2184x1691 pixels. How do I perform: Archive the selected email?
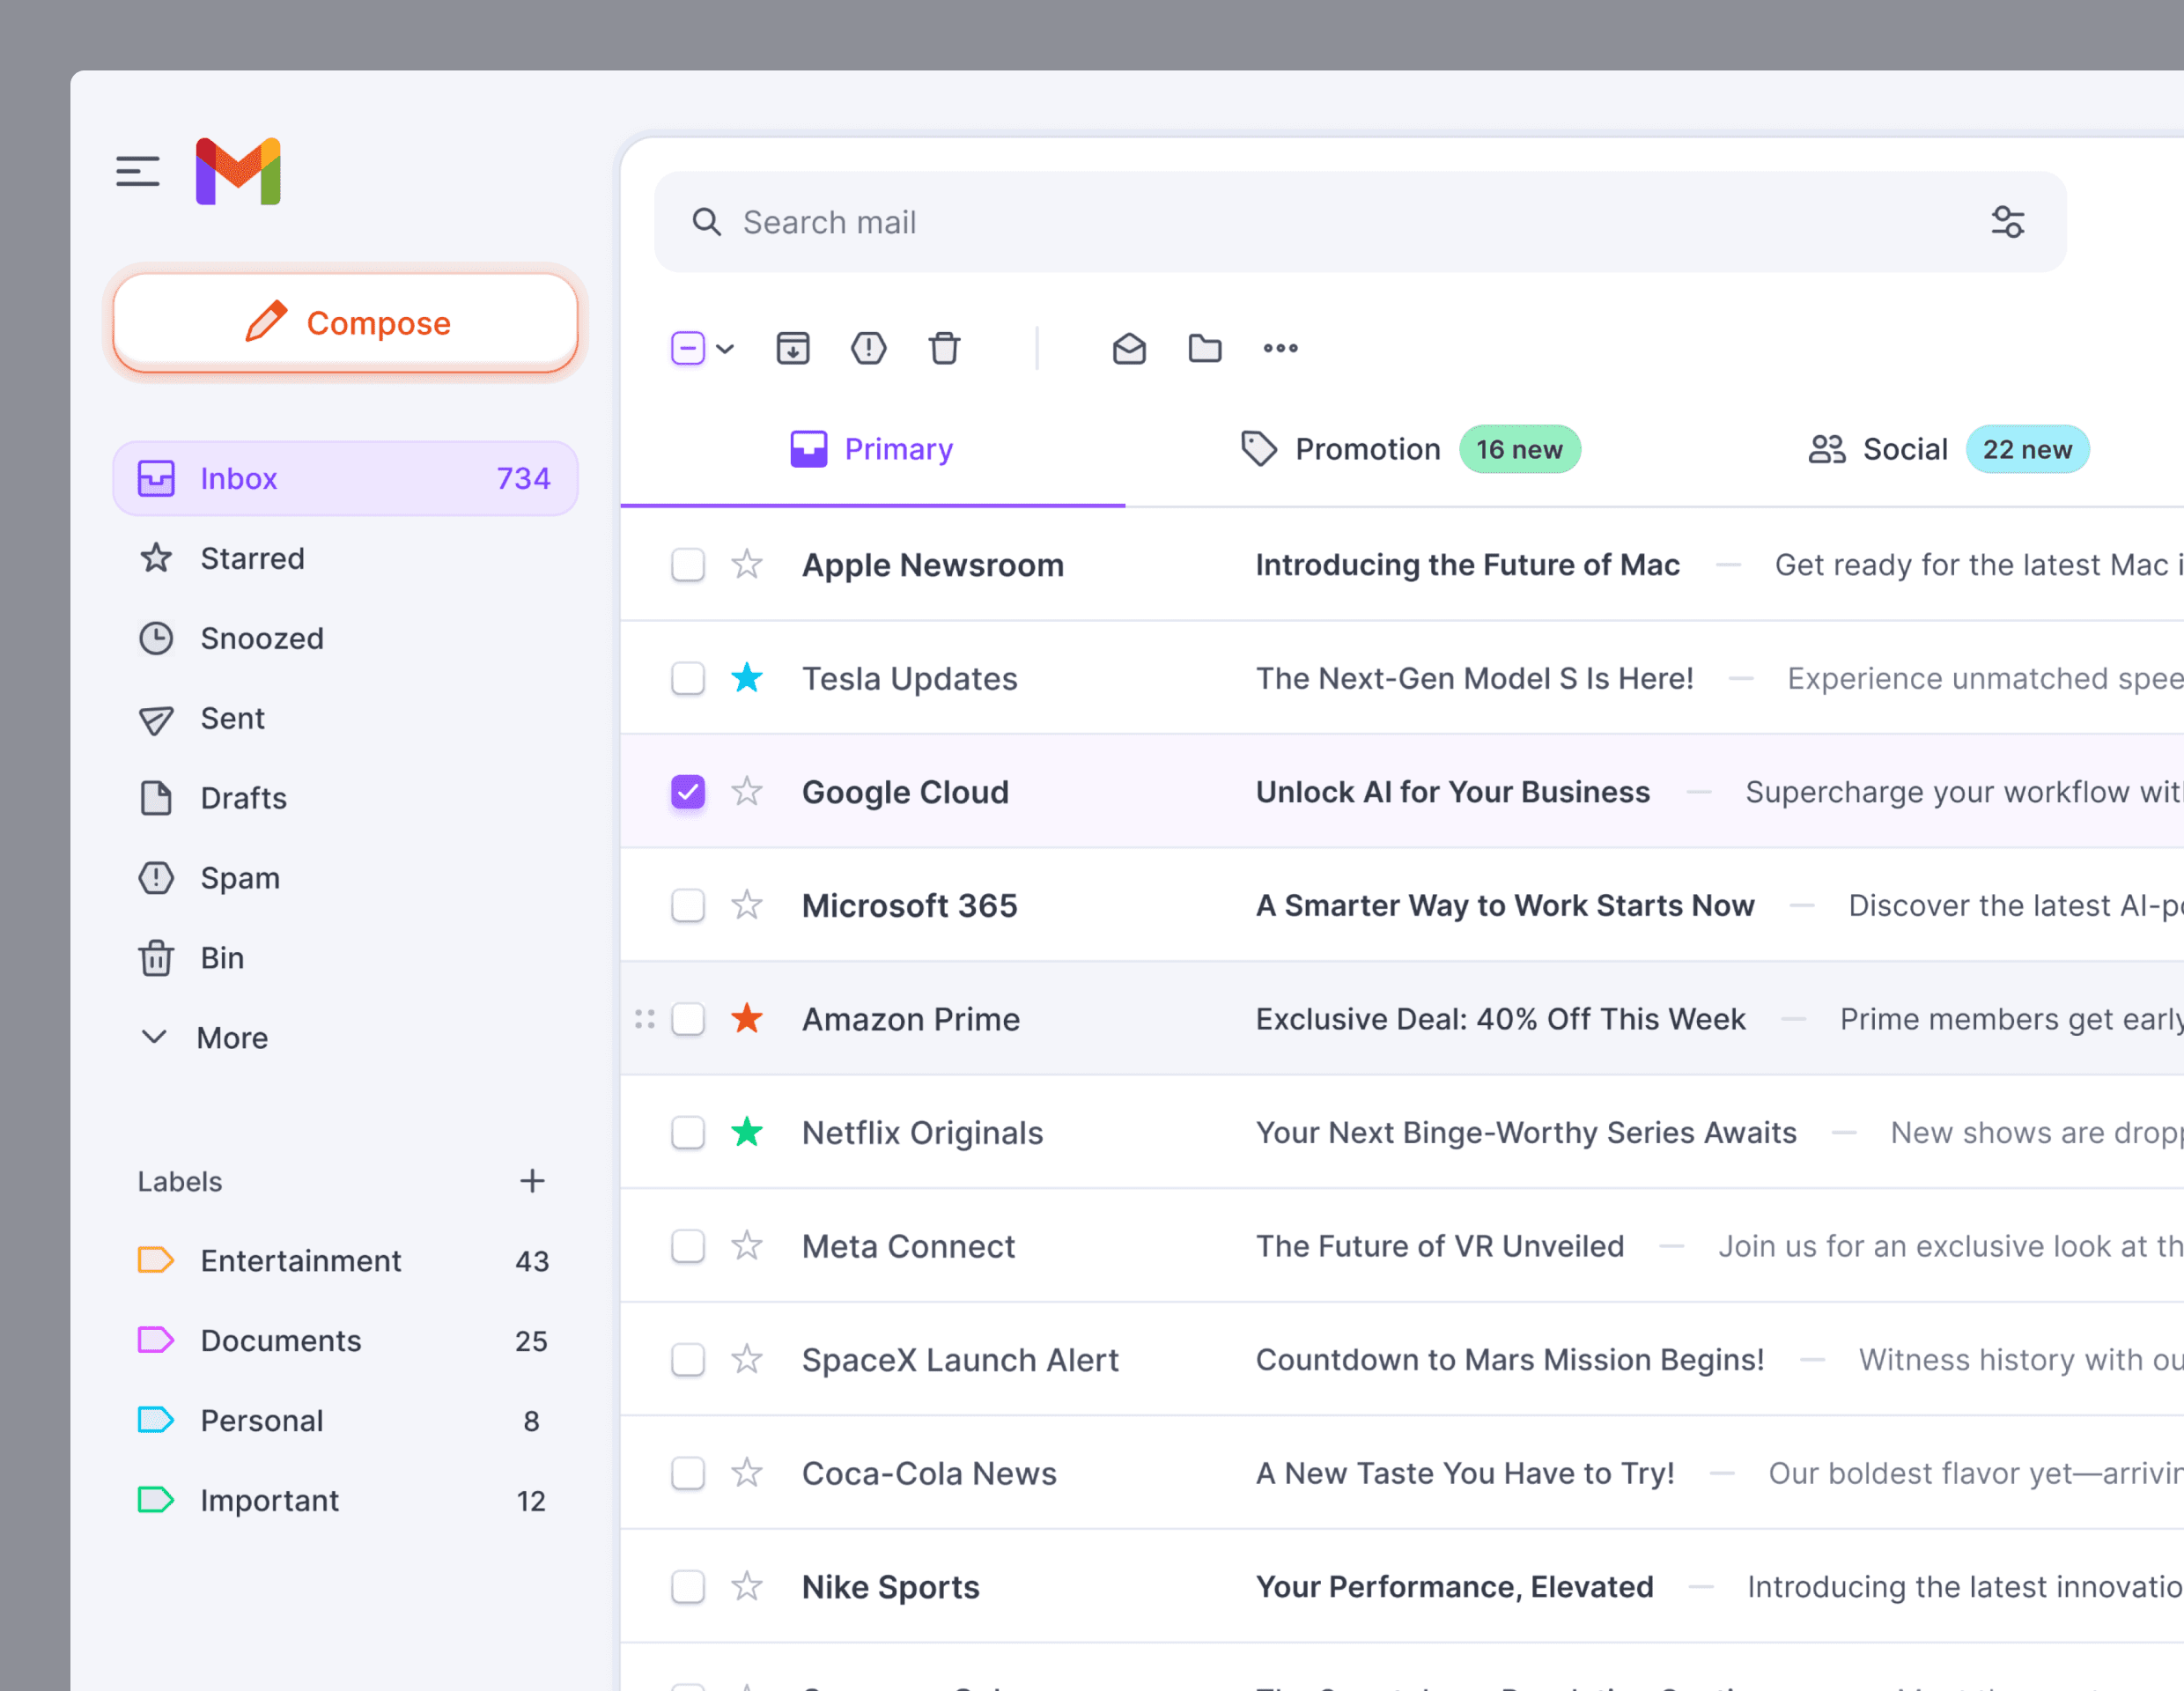point(793,348)
